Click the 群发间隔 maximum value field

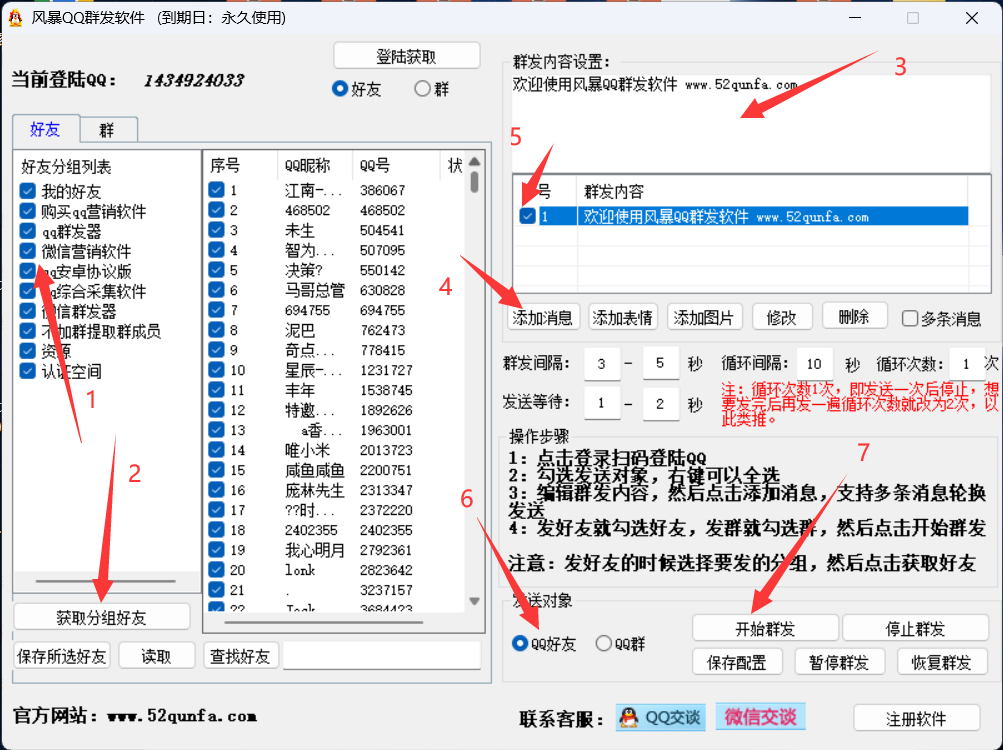click(660, 363)
